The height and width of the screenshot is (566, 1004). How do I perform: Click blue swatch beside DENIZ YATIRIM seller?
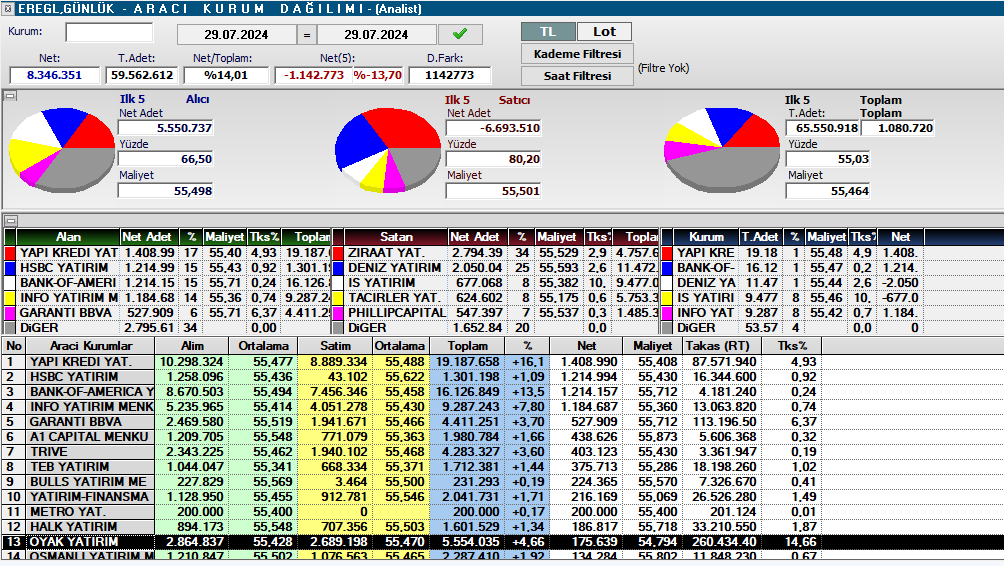(338, 268)
